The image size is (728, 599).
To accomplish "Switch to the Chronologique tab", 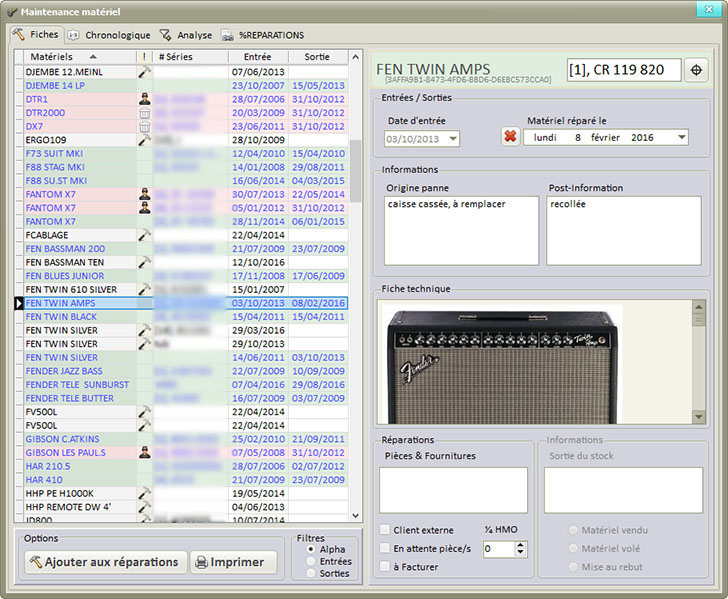I will point(109,35).
